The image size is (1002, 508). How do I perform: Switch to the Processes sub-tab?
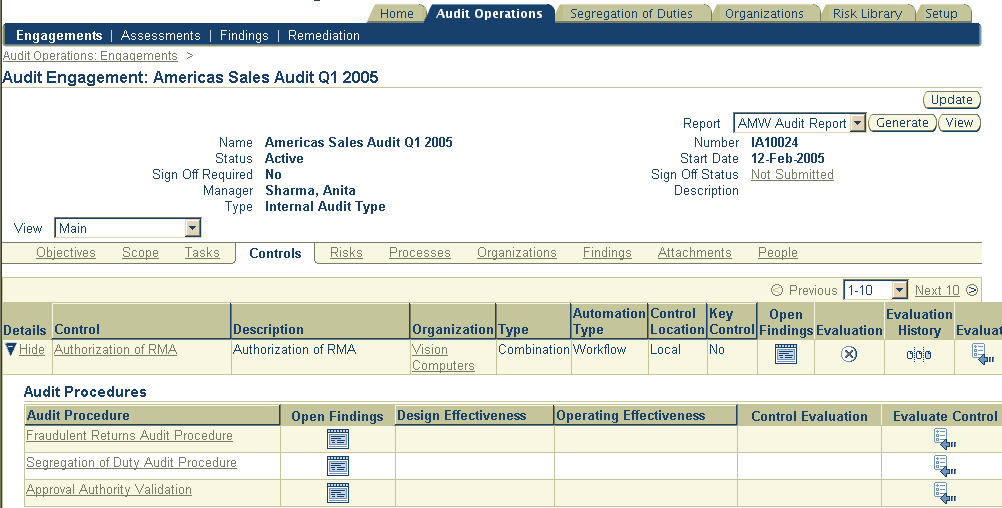tap(419, 252)
